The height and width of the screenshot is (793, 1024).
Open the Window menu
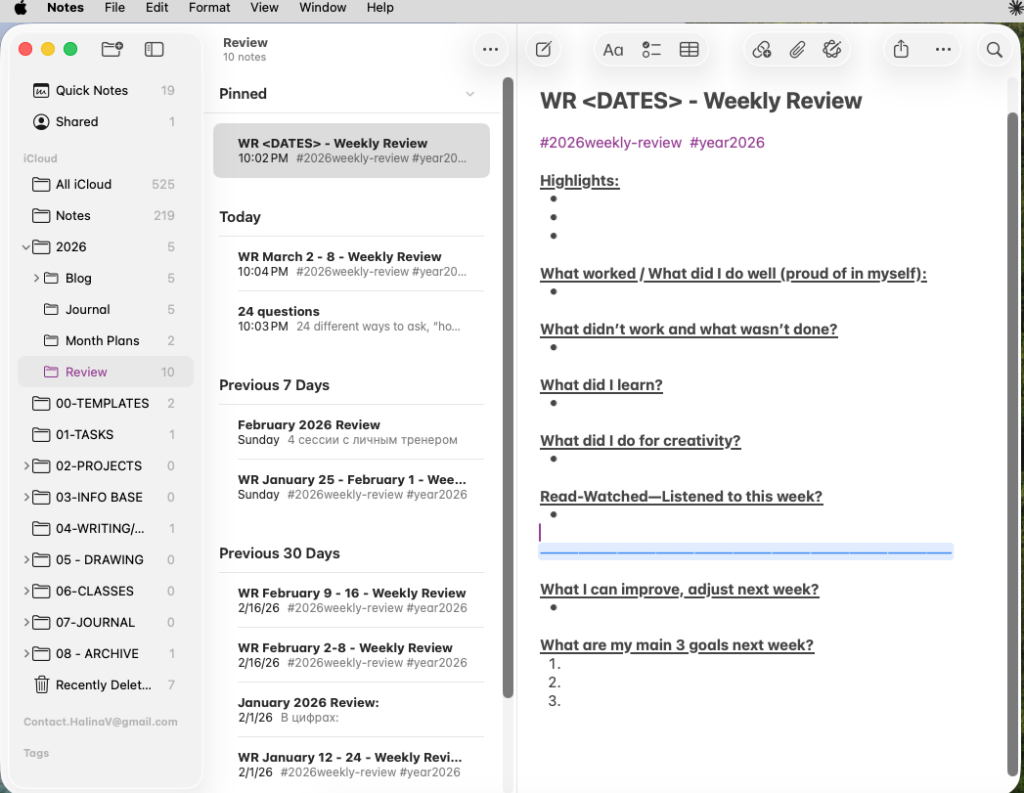(323, 8)
